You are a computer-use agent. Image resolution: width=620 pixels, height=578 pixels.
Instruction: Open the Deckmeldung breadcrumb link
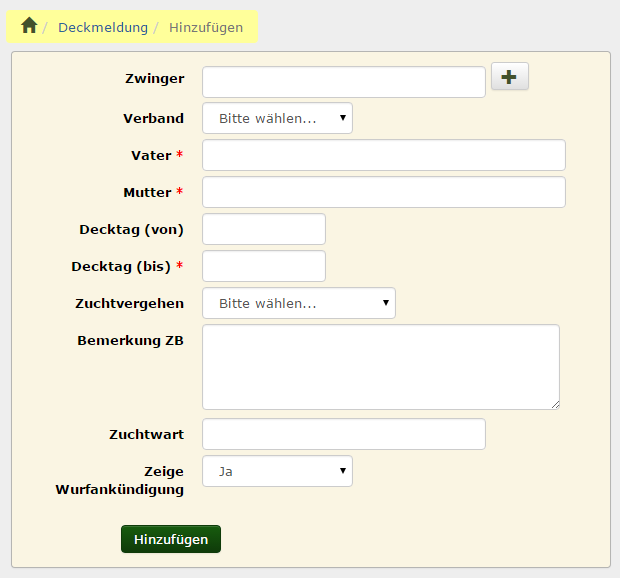coord(103,28)
